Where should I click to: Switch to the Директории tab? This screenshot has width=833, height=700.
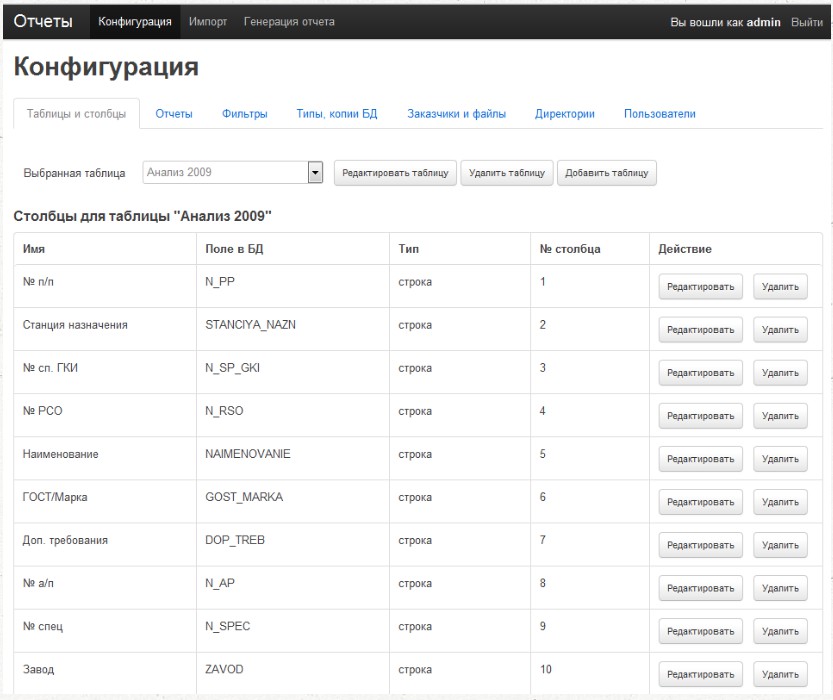click(565, 114)
